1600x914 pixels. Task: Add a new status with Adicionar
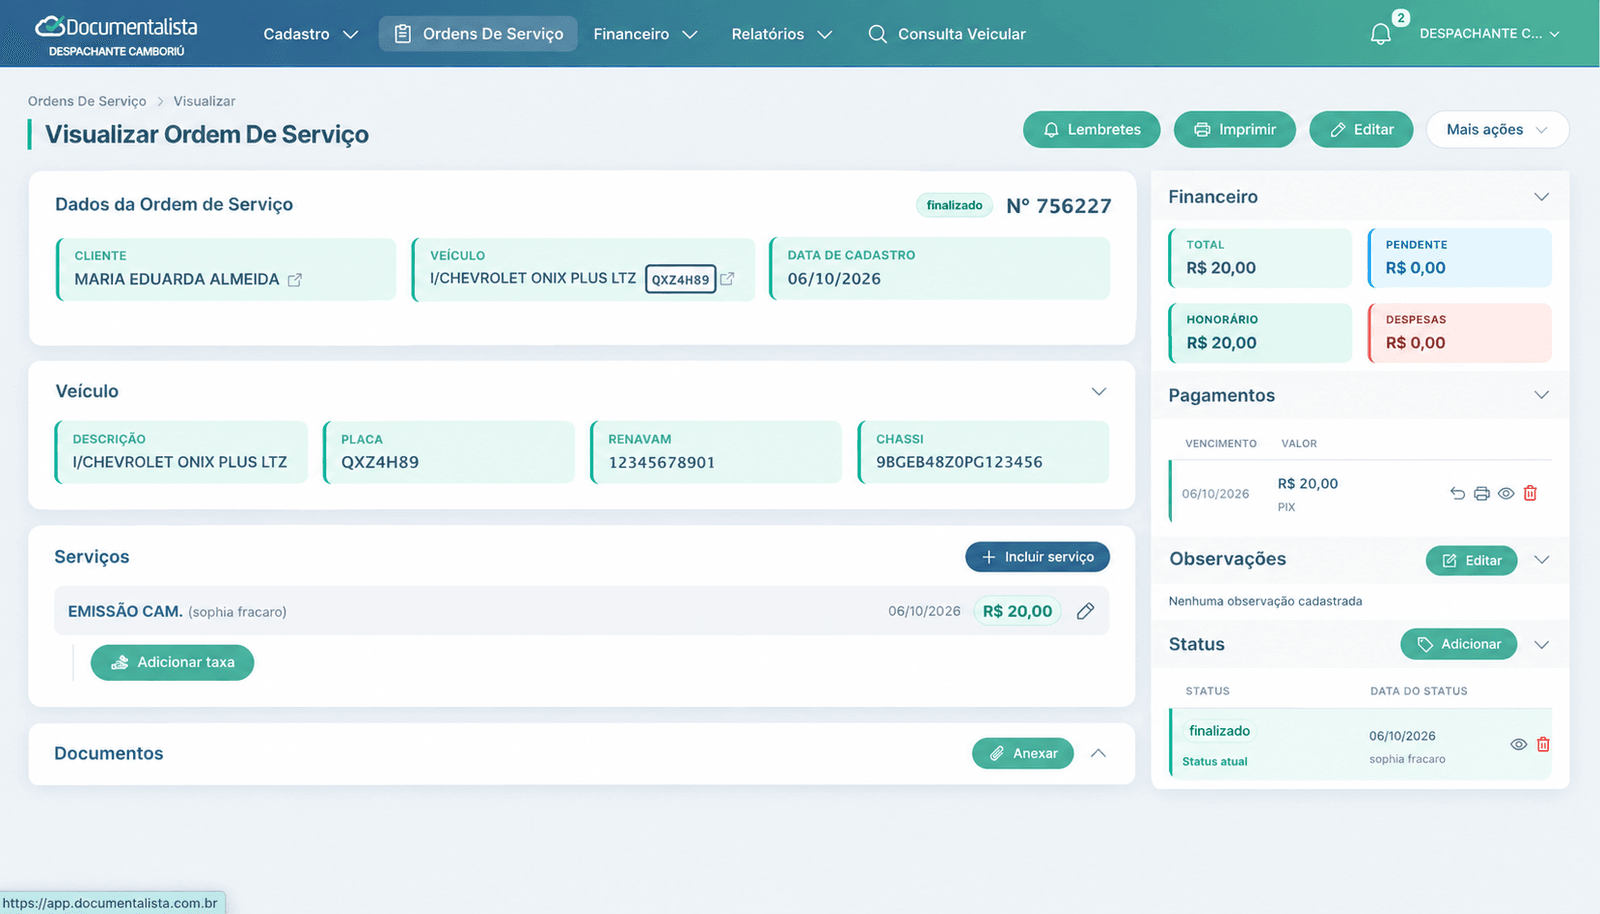pyautogui.click(x=1458, y=644)
